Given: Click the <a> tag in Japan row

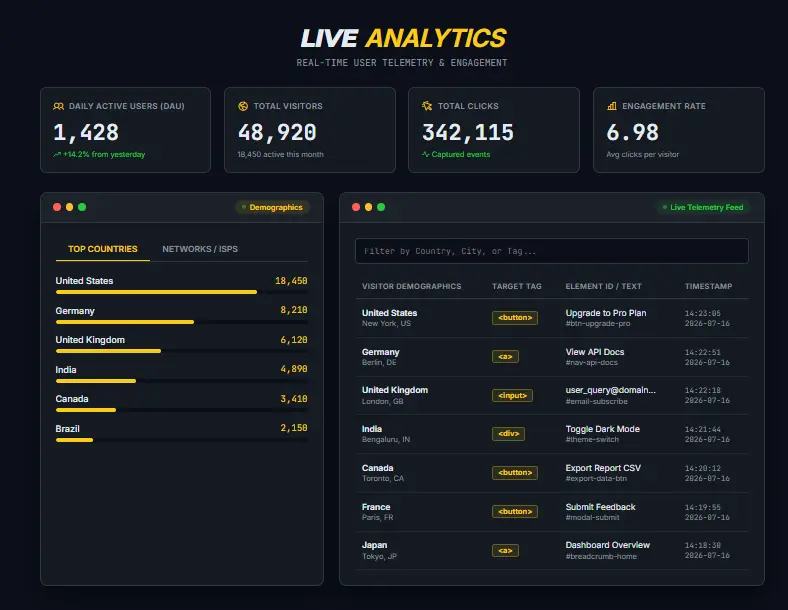Looking at the screenshot, I should click(505, 551).
